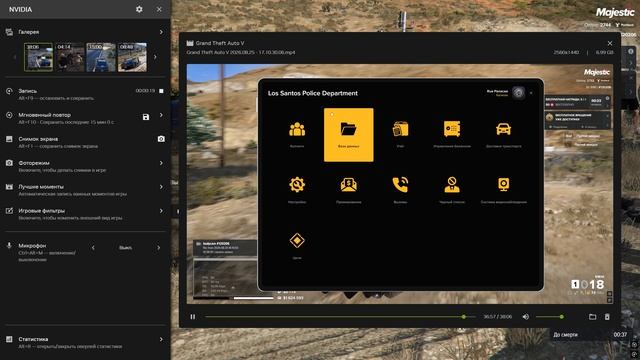The width and height of the screenshot is (640, 360).
Task: Click the video progress bar handle
Action: coord(464,317)
